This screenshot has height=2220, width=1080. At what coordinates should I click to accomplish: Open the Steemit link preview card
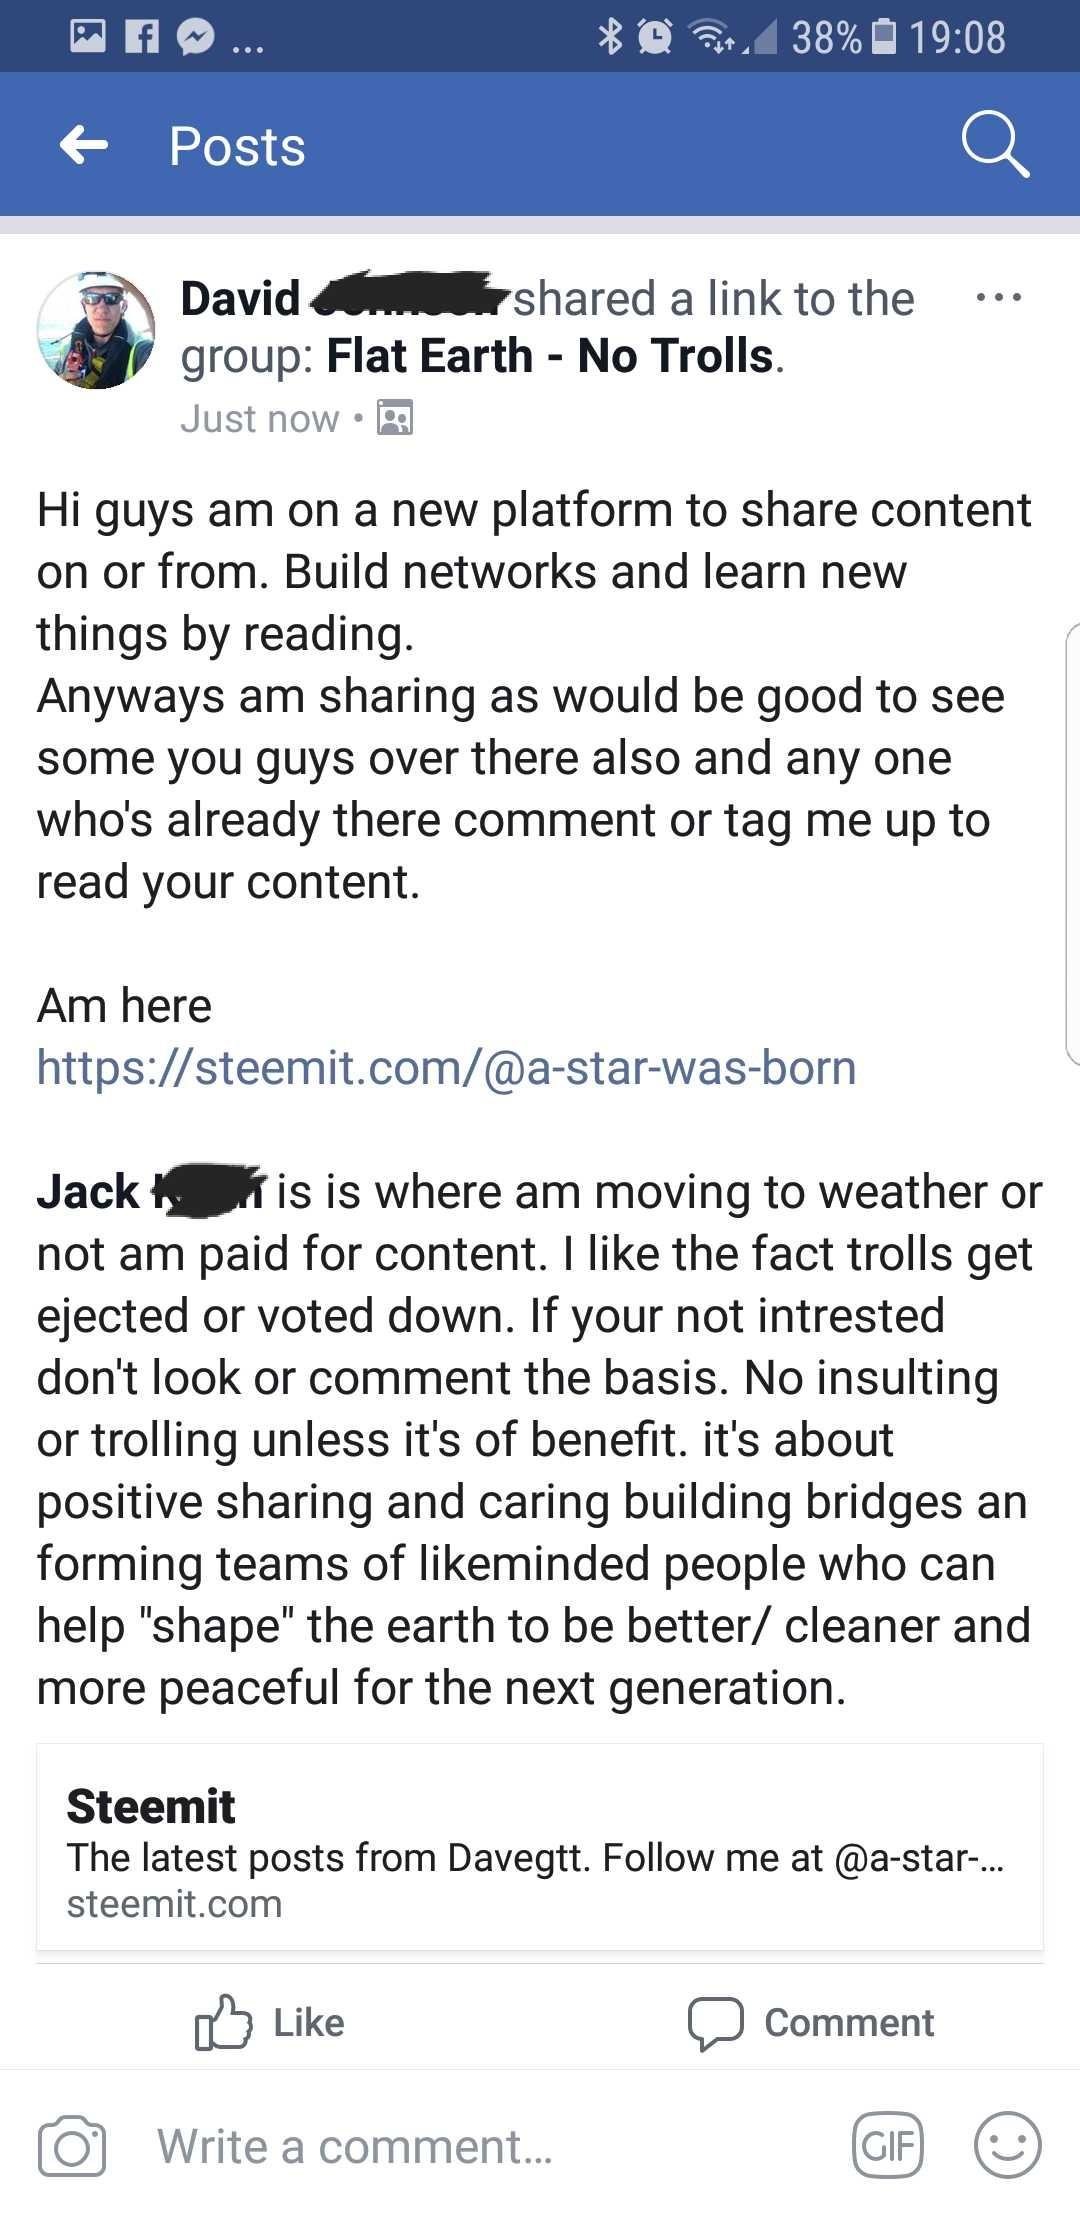click(x=540, y=1848)
